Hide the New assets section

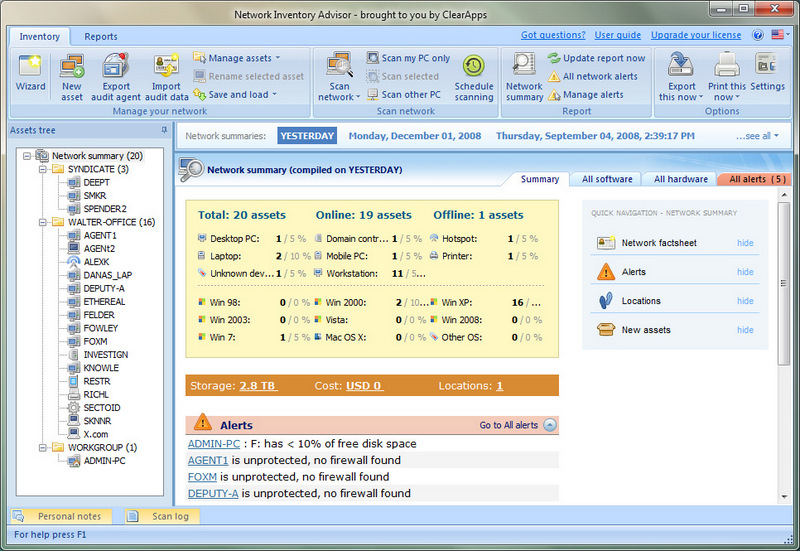pos(745,330)
